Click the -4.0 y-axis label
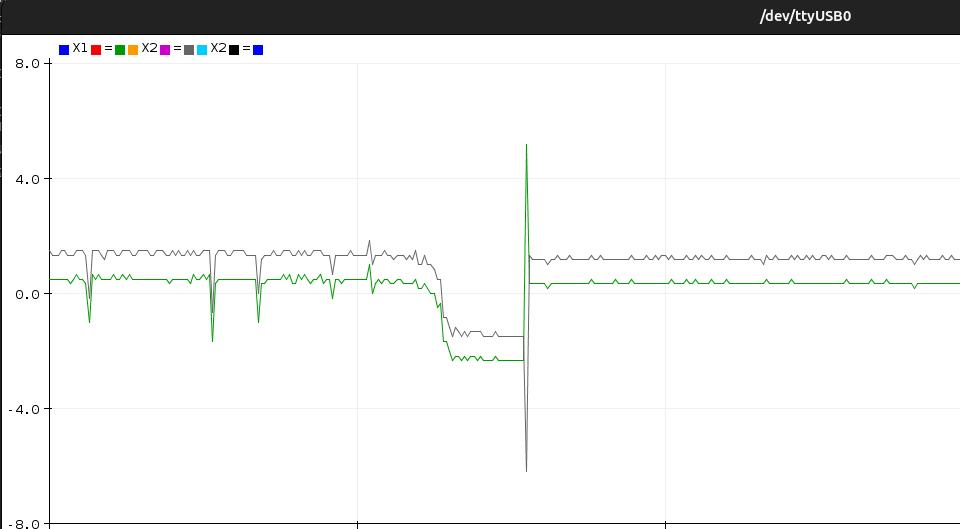Screen dimensions: 960x529 pyautogui.click(x=22, y=410)
